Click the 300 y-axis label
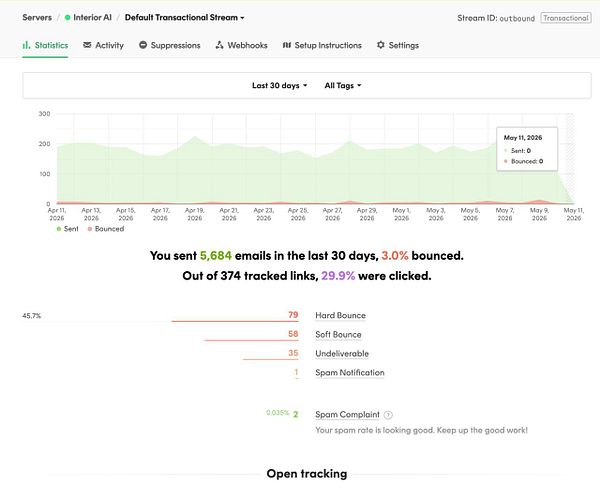The height and width of the screenshot is (498, 600). tap(44, 114)
